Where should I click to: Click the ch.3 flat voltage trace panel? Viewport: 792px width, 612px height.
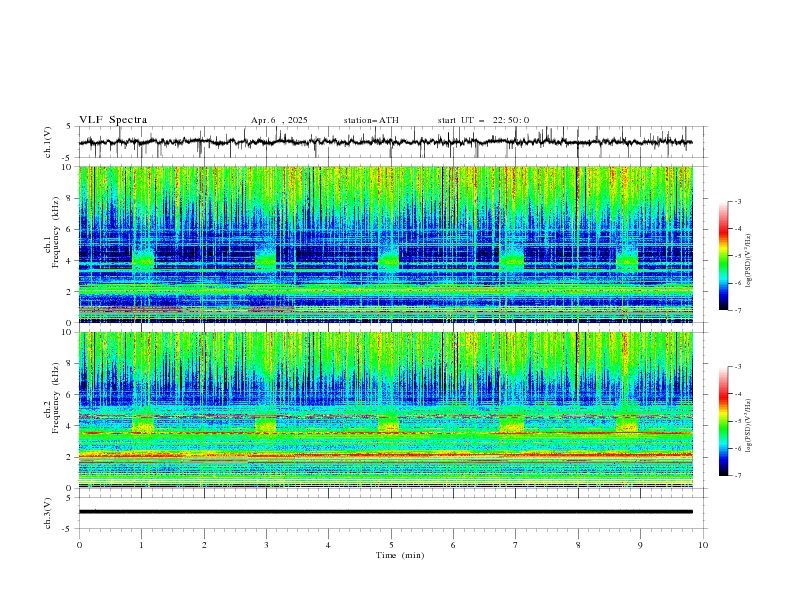coord(393,513)
